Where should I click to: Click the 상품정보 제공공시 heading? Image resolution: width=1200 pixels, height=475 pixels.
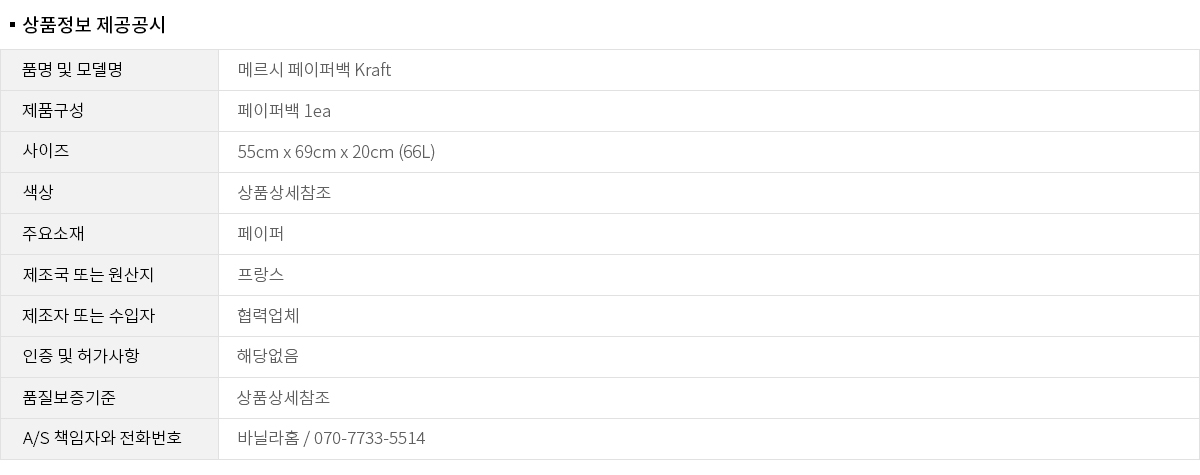pos(94,26)
